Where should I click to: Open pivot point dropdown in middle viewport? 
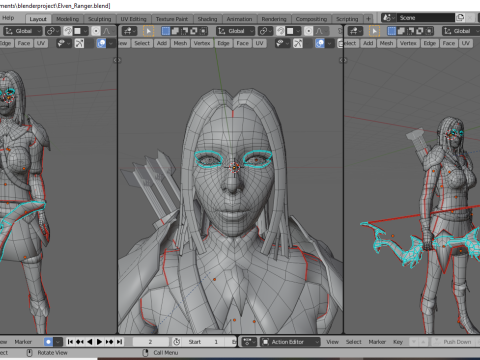coord(265,31)
